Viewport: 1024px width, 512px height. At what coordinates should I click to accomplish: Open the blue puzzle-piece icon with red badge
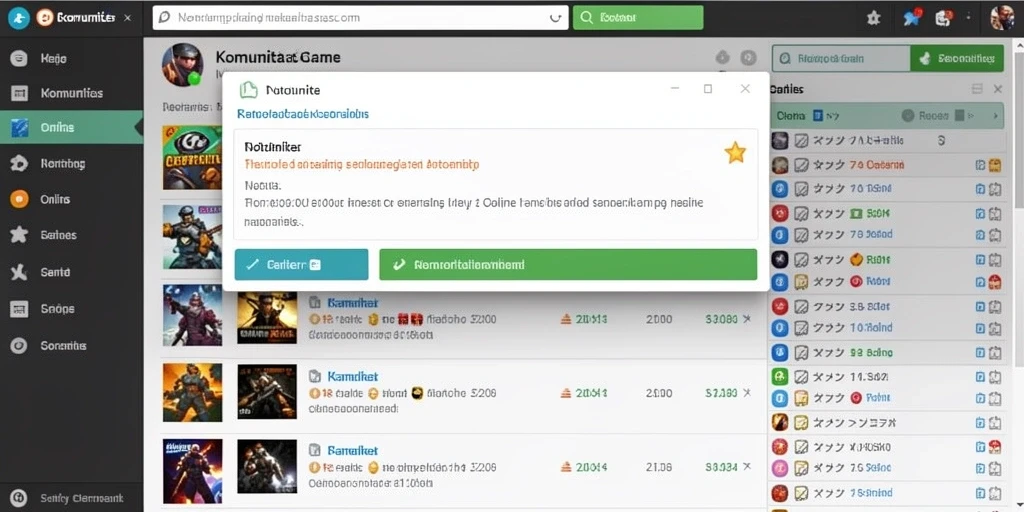[911, 18]
